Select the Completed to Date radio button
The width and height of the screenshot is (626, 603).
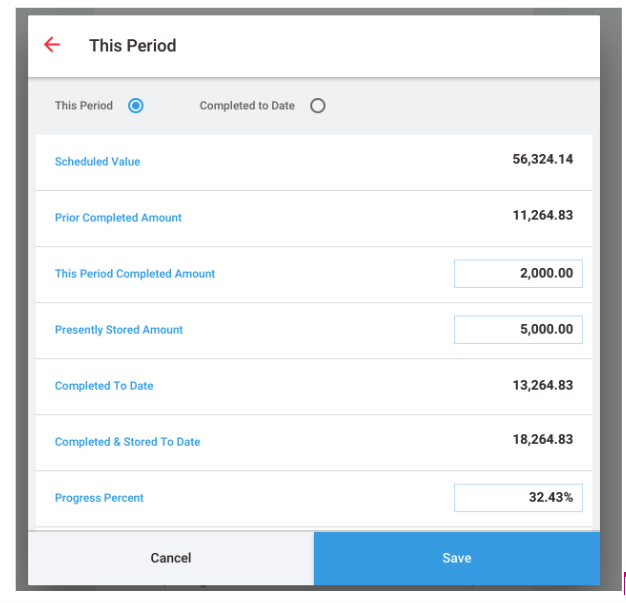(x=317, y=106)
